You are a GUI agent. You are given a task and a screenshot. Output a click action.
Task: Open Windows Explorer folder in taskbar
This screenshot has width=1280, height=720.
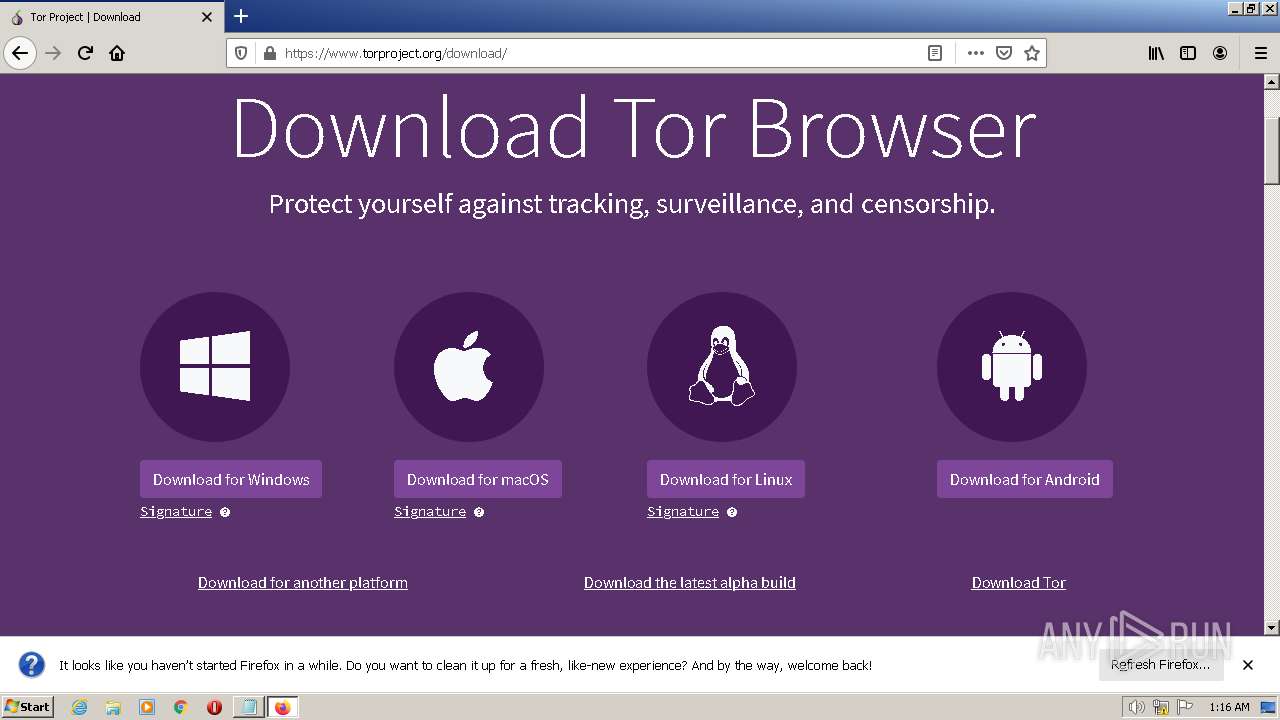[x=113, y=707]
